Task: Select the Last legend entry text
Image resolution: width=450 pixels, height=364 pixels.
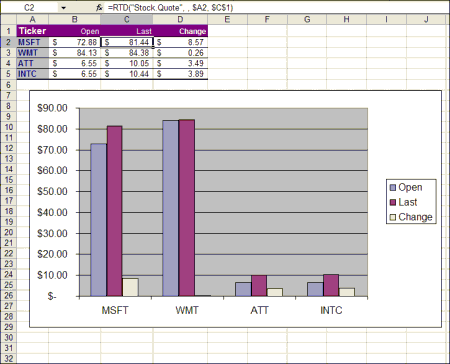Action: 408,202
